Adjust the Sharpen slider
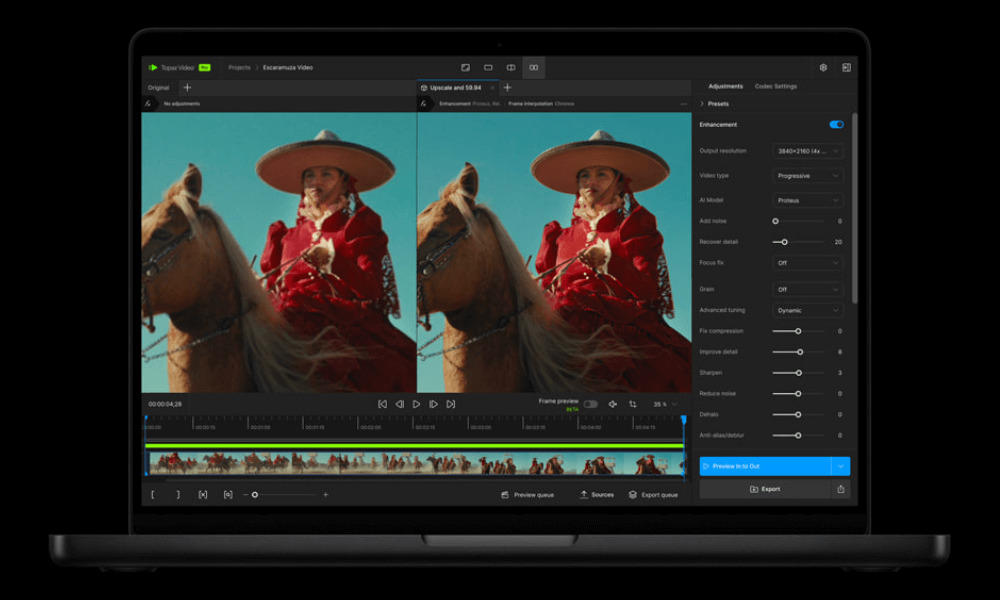The image size is (1000, 600). tap(798, 372)
